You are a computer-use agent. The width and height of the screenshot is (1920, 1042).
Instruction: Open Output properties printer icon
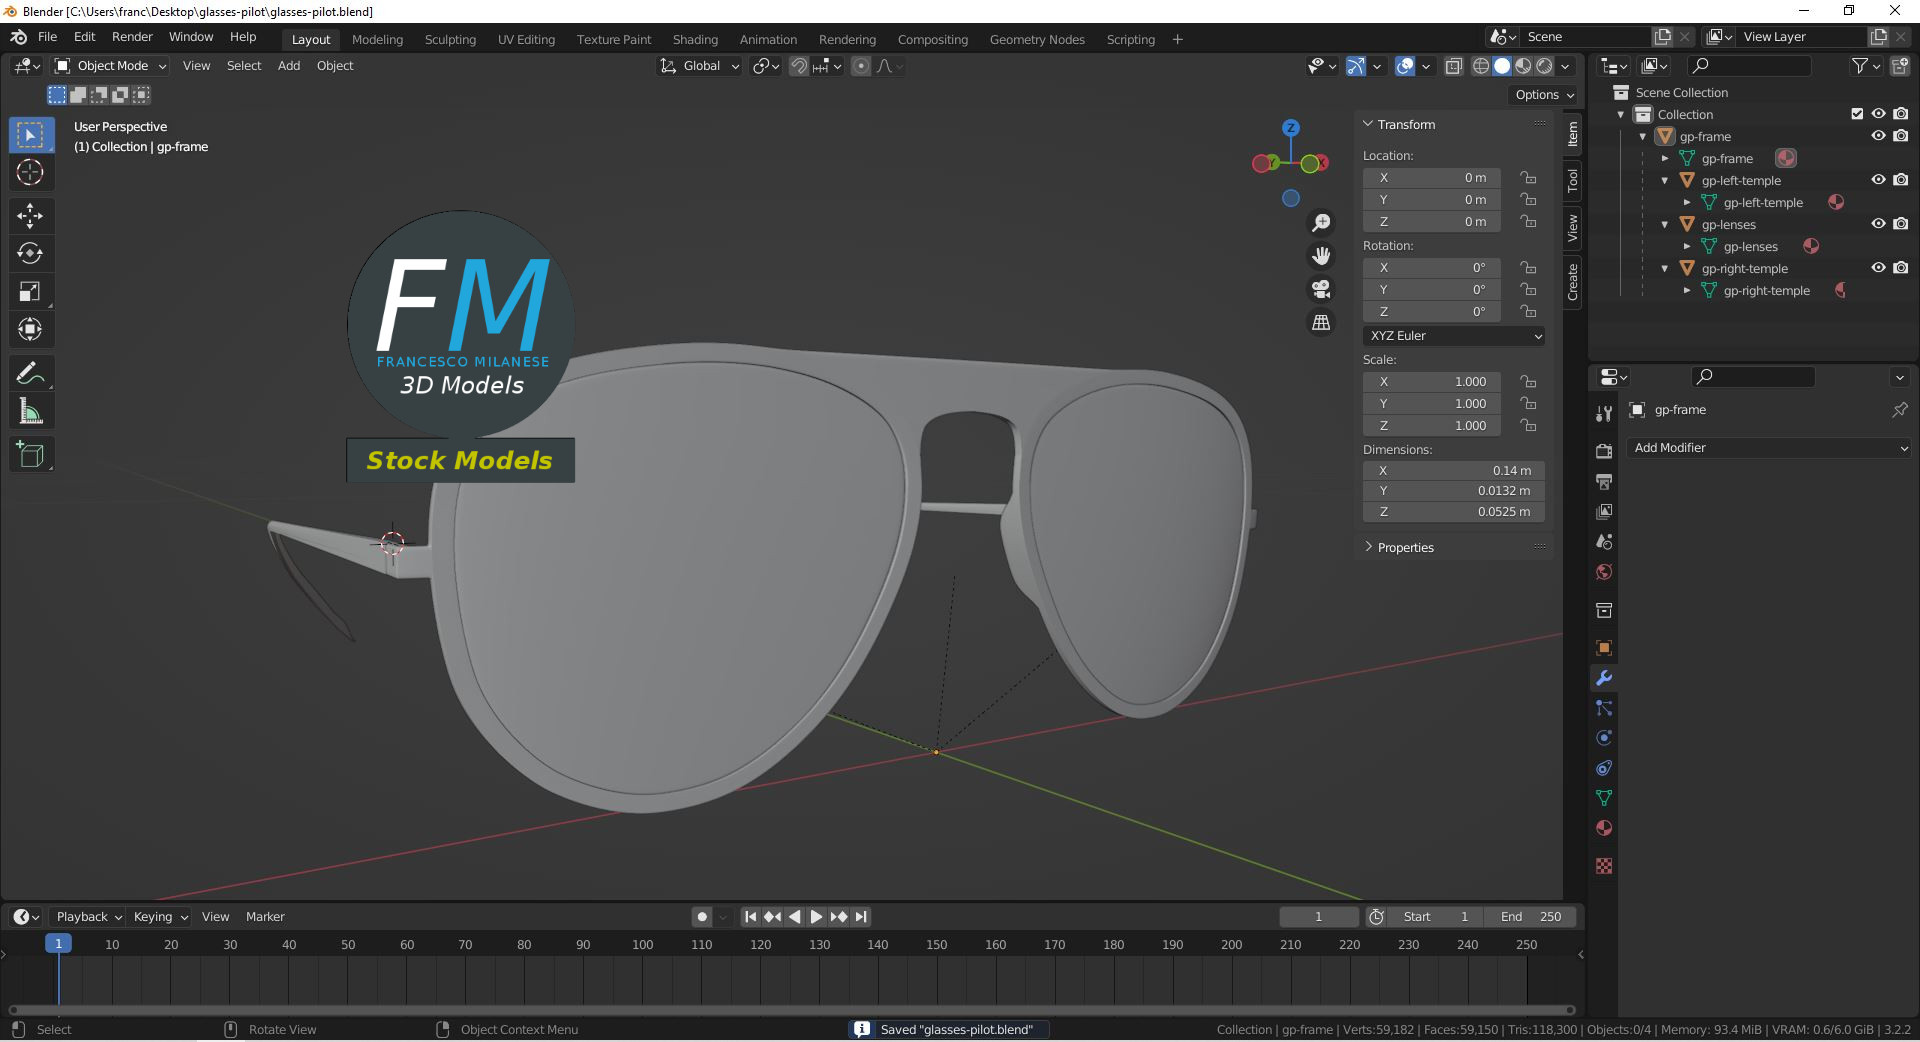point(1604,481)
